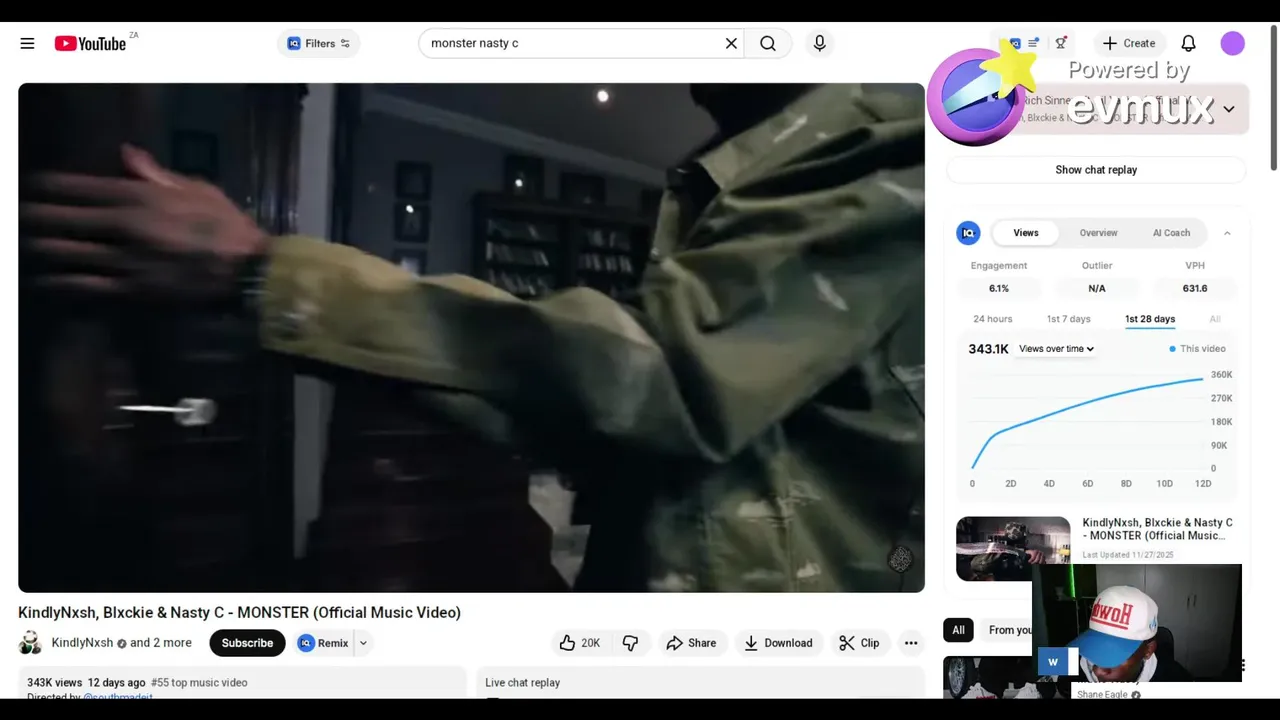Image resolution: width=1280 pixels, height=720 pixels.
Task: Click the video player area
Action: pos(471,337)
